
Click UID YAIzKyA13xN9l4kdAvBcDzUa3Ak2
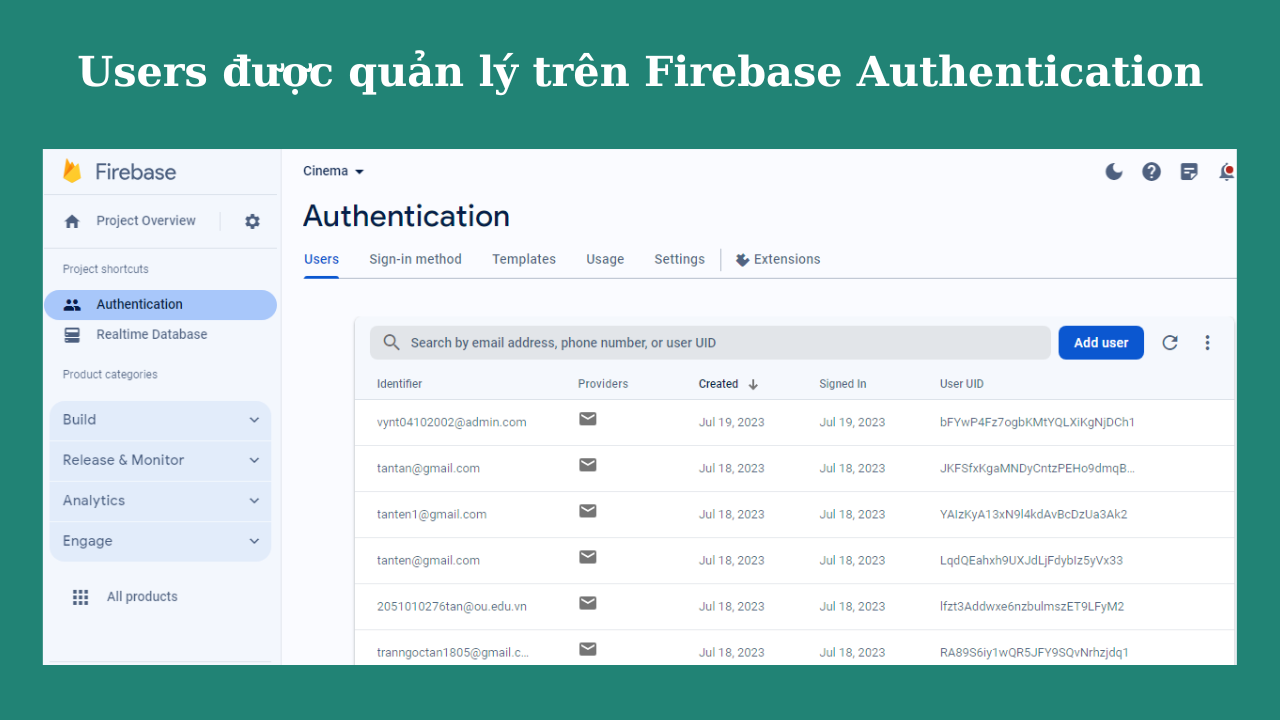coord(1033,515)
